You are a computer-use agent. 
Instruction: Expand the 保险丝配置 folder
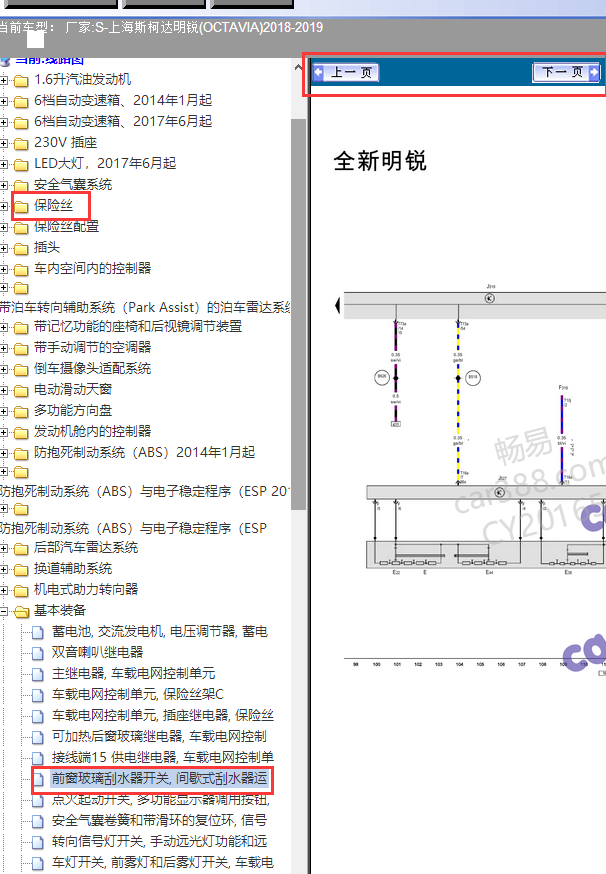point(4,227)
